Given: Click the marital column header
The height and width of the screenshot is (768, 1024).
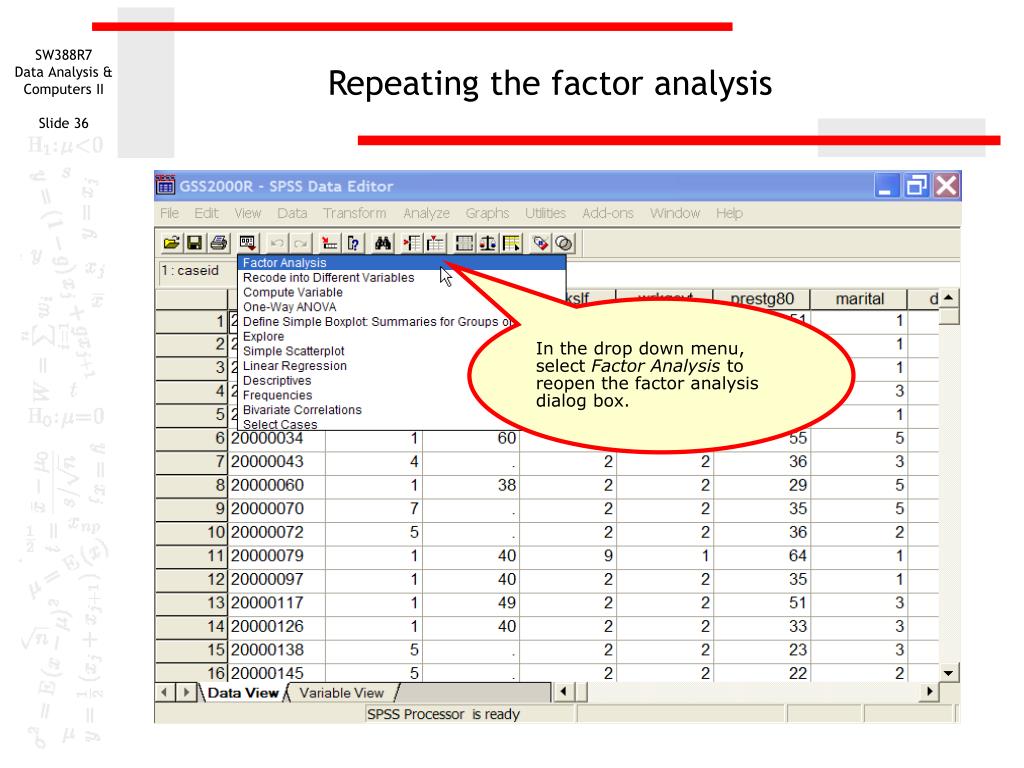Looking at the screenshot, I should [x=859, y=298].
